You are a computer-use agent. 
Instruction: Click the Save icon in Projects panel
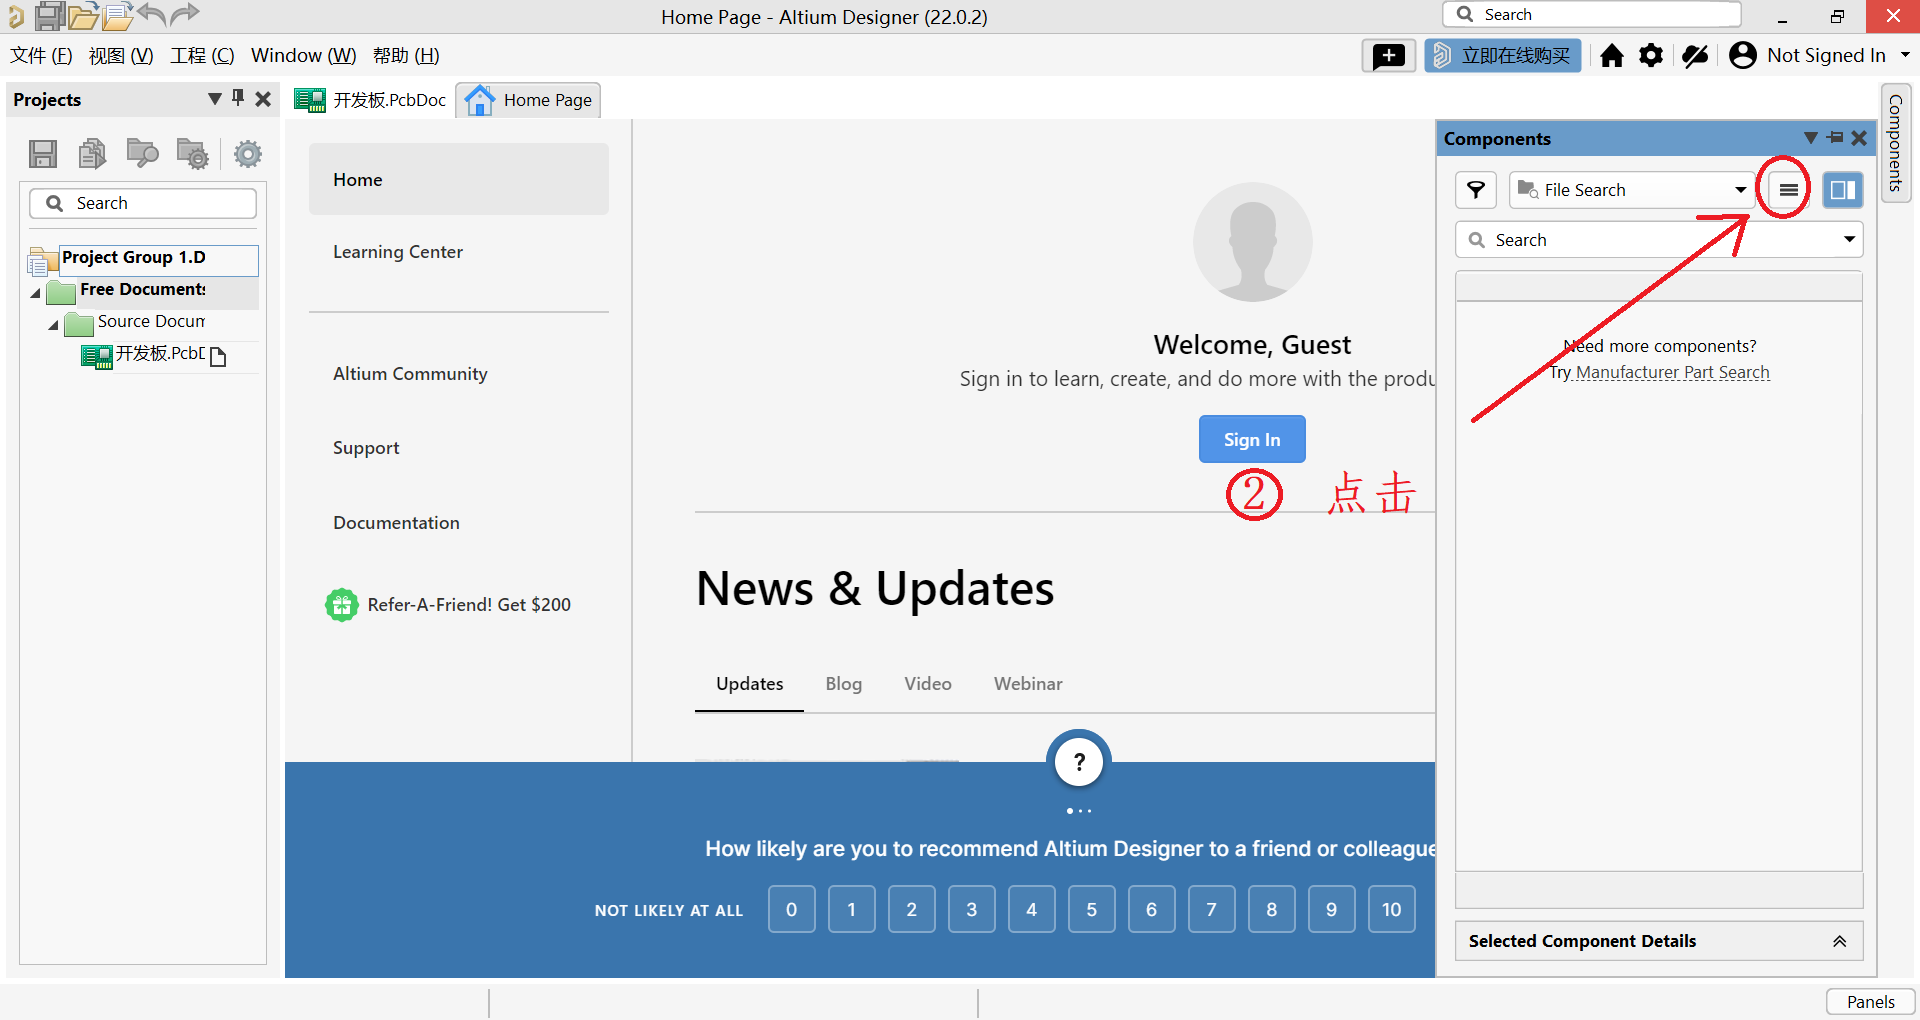[x=42, y=153]
